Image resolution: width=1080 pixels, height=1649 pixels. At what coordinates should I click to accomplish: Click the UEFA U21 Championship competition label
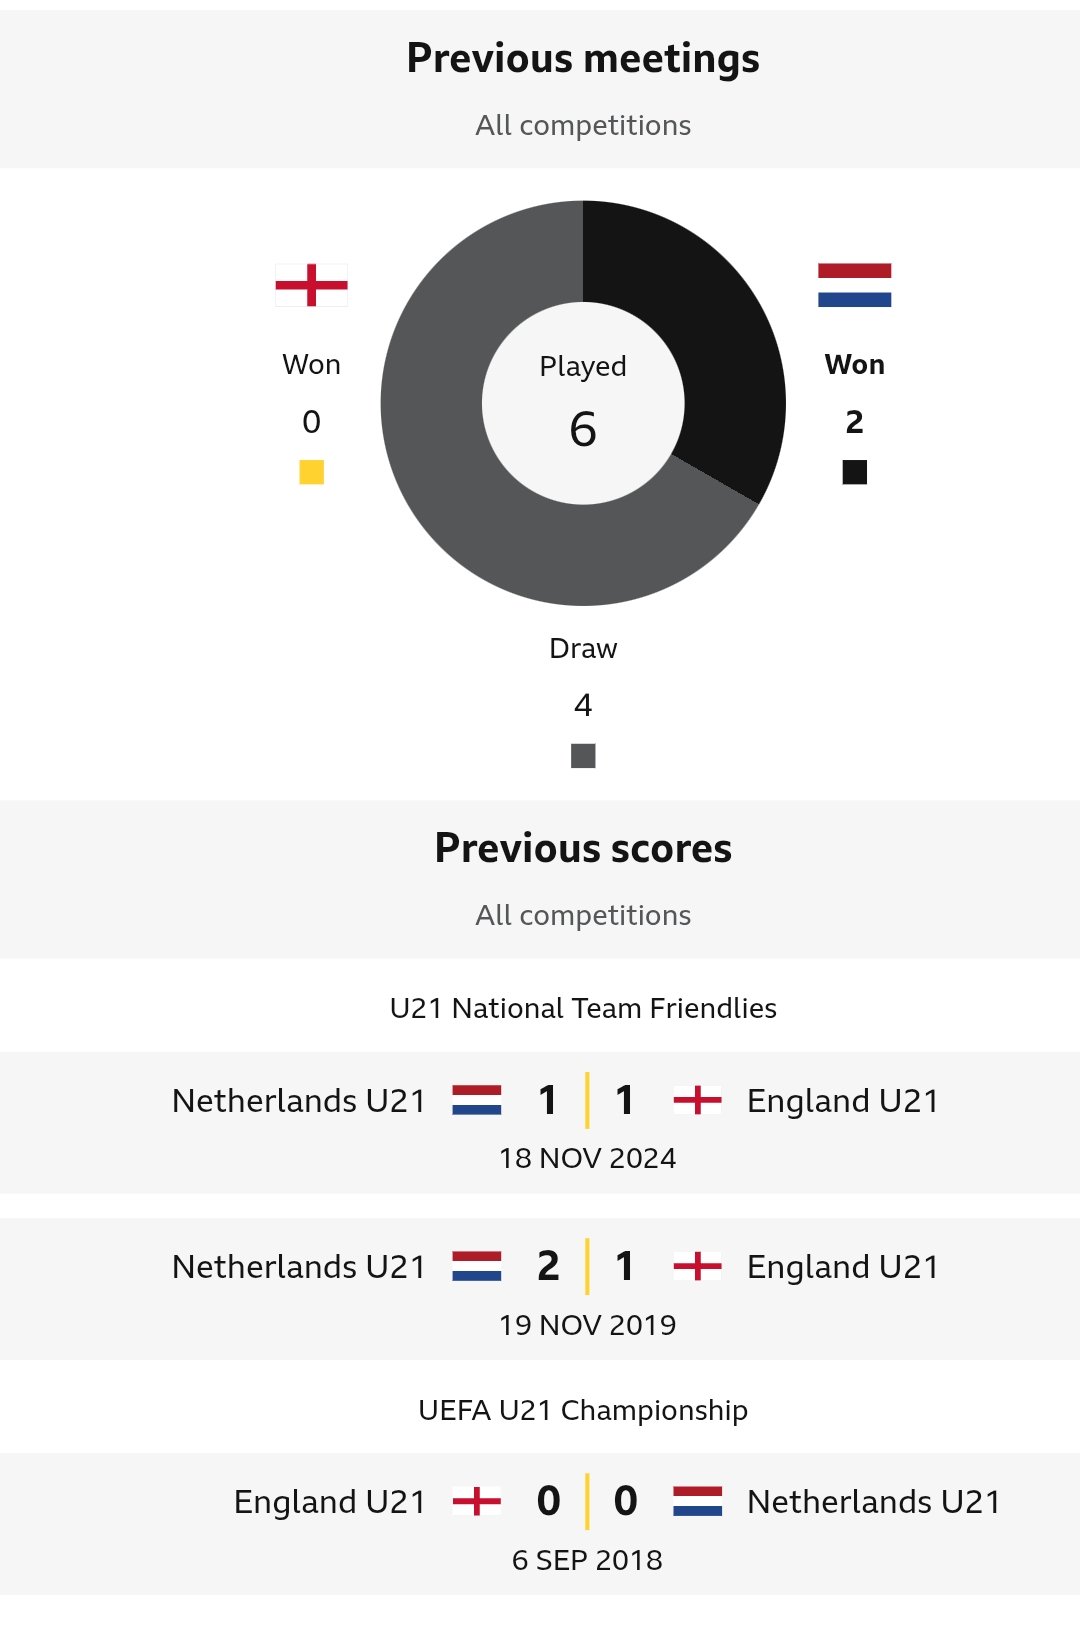click(x=583, y=1410)
